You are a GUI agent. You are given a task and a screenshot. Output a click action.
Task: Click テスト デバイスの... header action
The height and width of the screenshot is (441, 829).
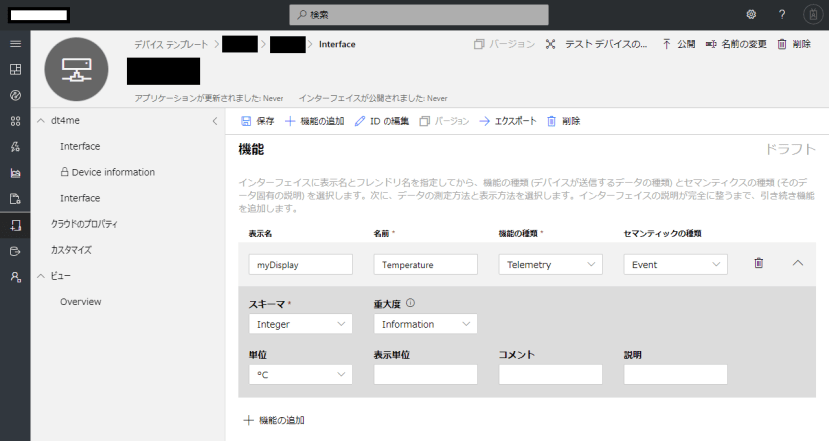point(596,44)
